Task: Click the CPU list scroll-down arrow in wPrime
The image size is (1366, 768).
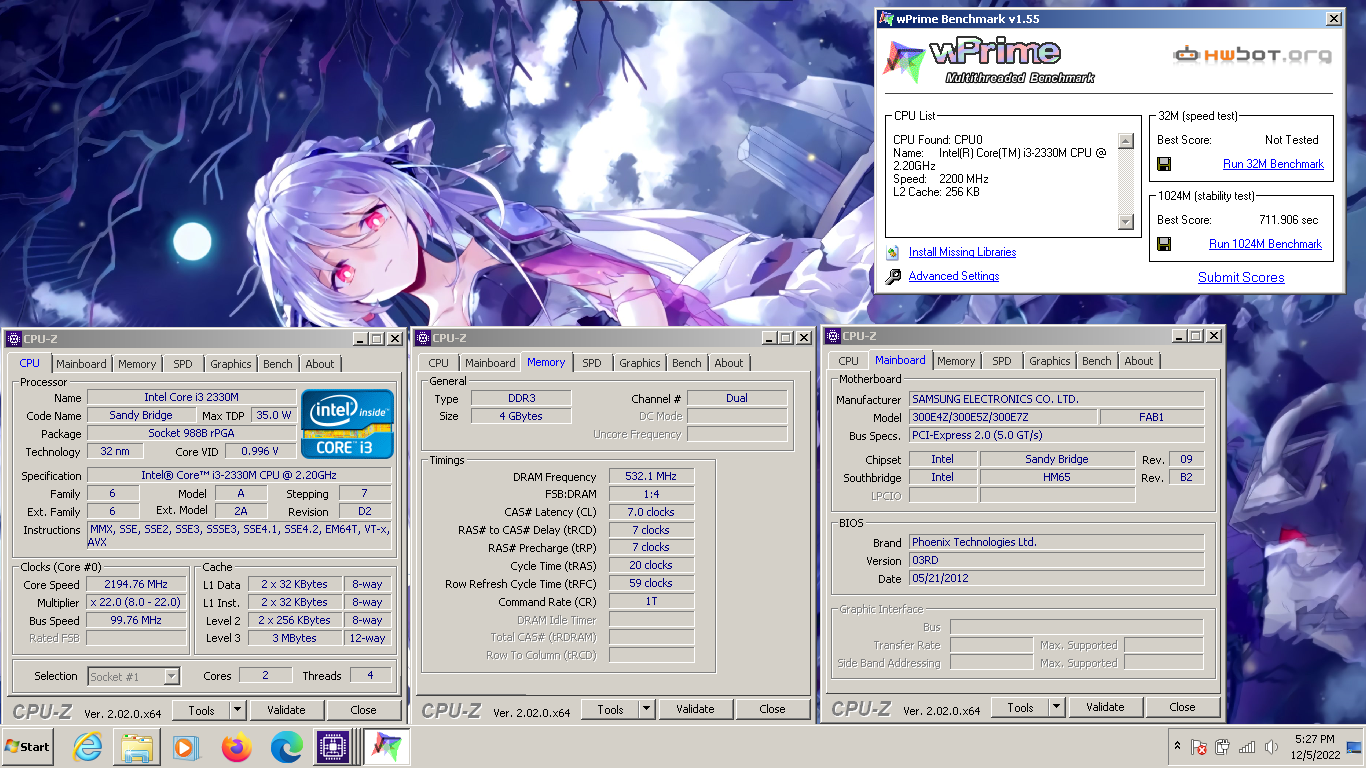Action: [1125, 222]
